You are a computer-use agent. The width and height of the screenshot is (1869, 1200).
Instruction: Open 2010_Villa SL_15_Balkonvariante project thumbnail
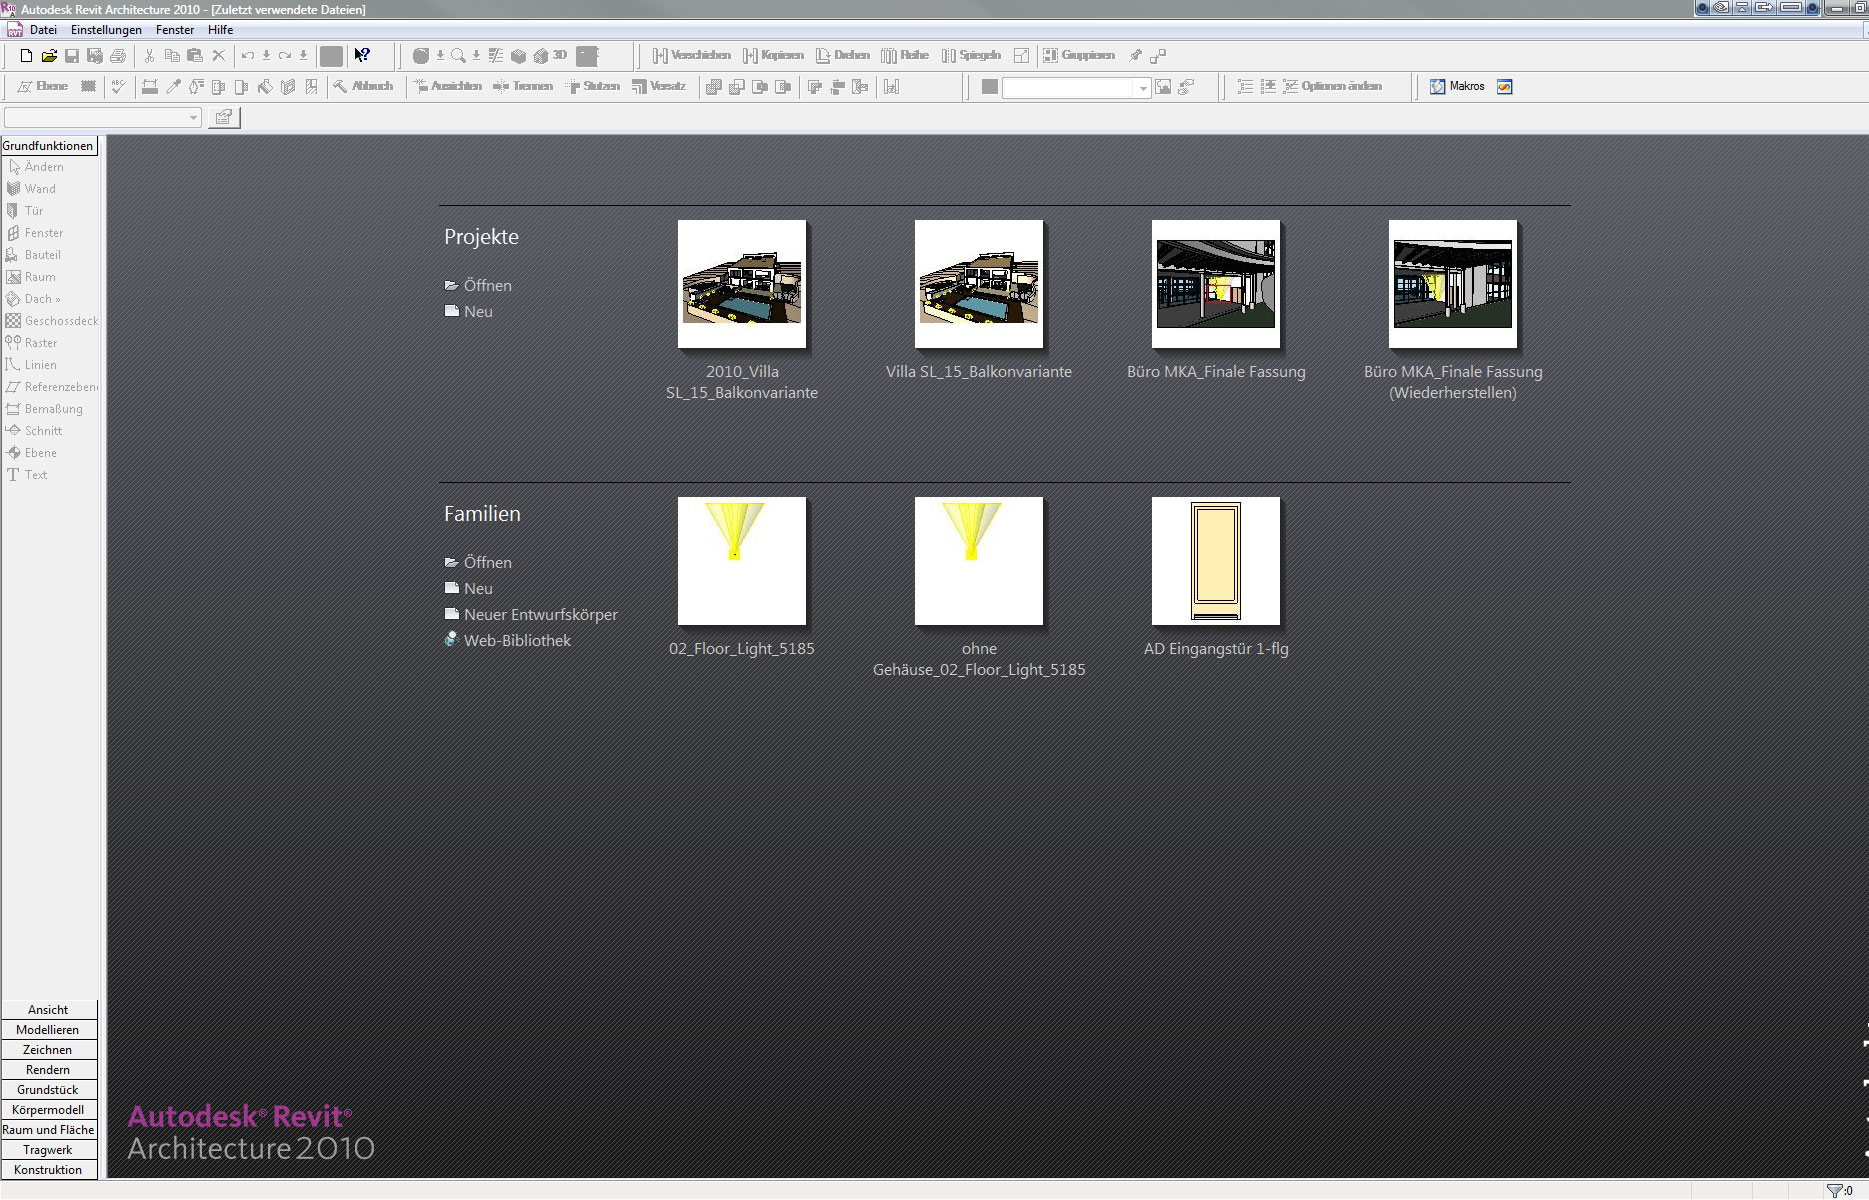(x=742, y=284)
